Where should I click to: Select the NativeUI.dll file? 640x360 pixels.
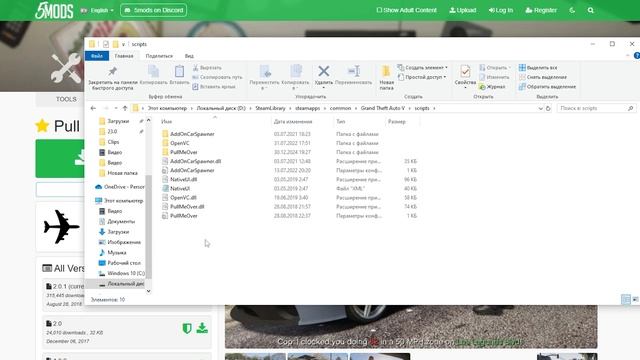point(183,179)
